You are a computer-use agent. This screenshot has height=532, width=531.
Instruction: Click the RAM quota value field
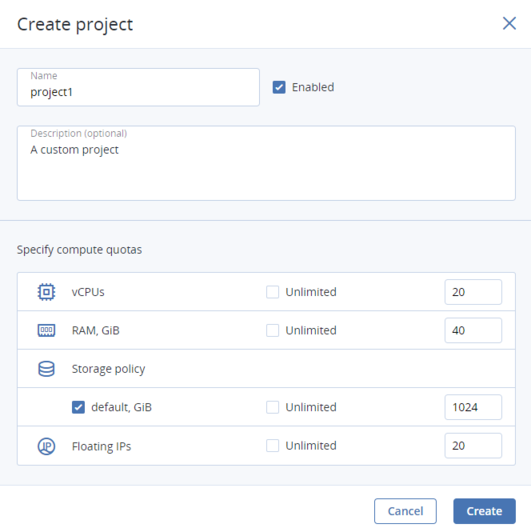pos(473,330)
